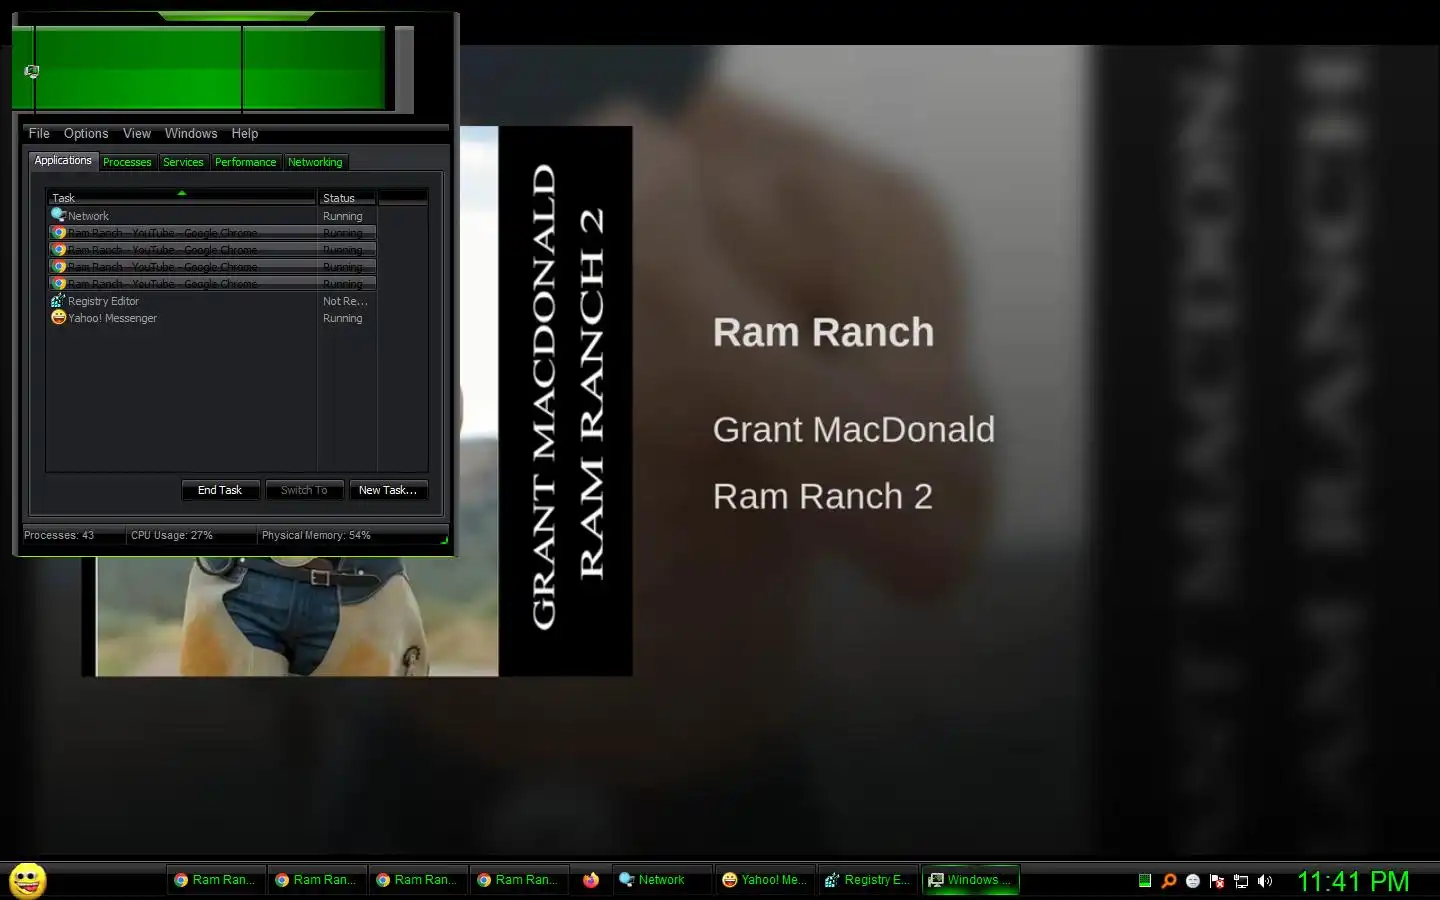Image resolution: width=1440 pixels, height=900 pixels.
Task: Click the network connection tray icon
Action: click(x=1241, y=881)
